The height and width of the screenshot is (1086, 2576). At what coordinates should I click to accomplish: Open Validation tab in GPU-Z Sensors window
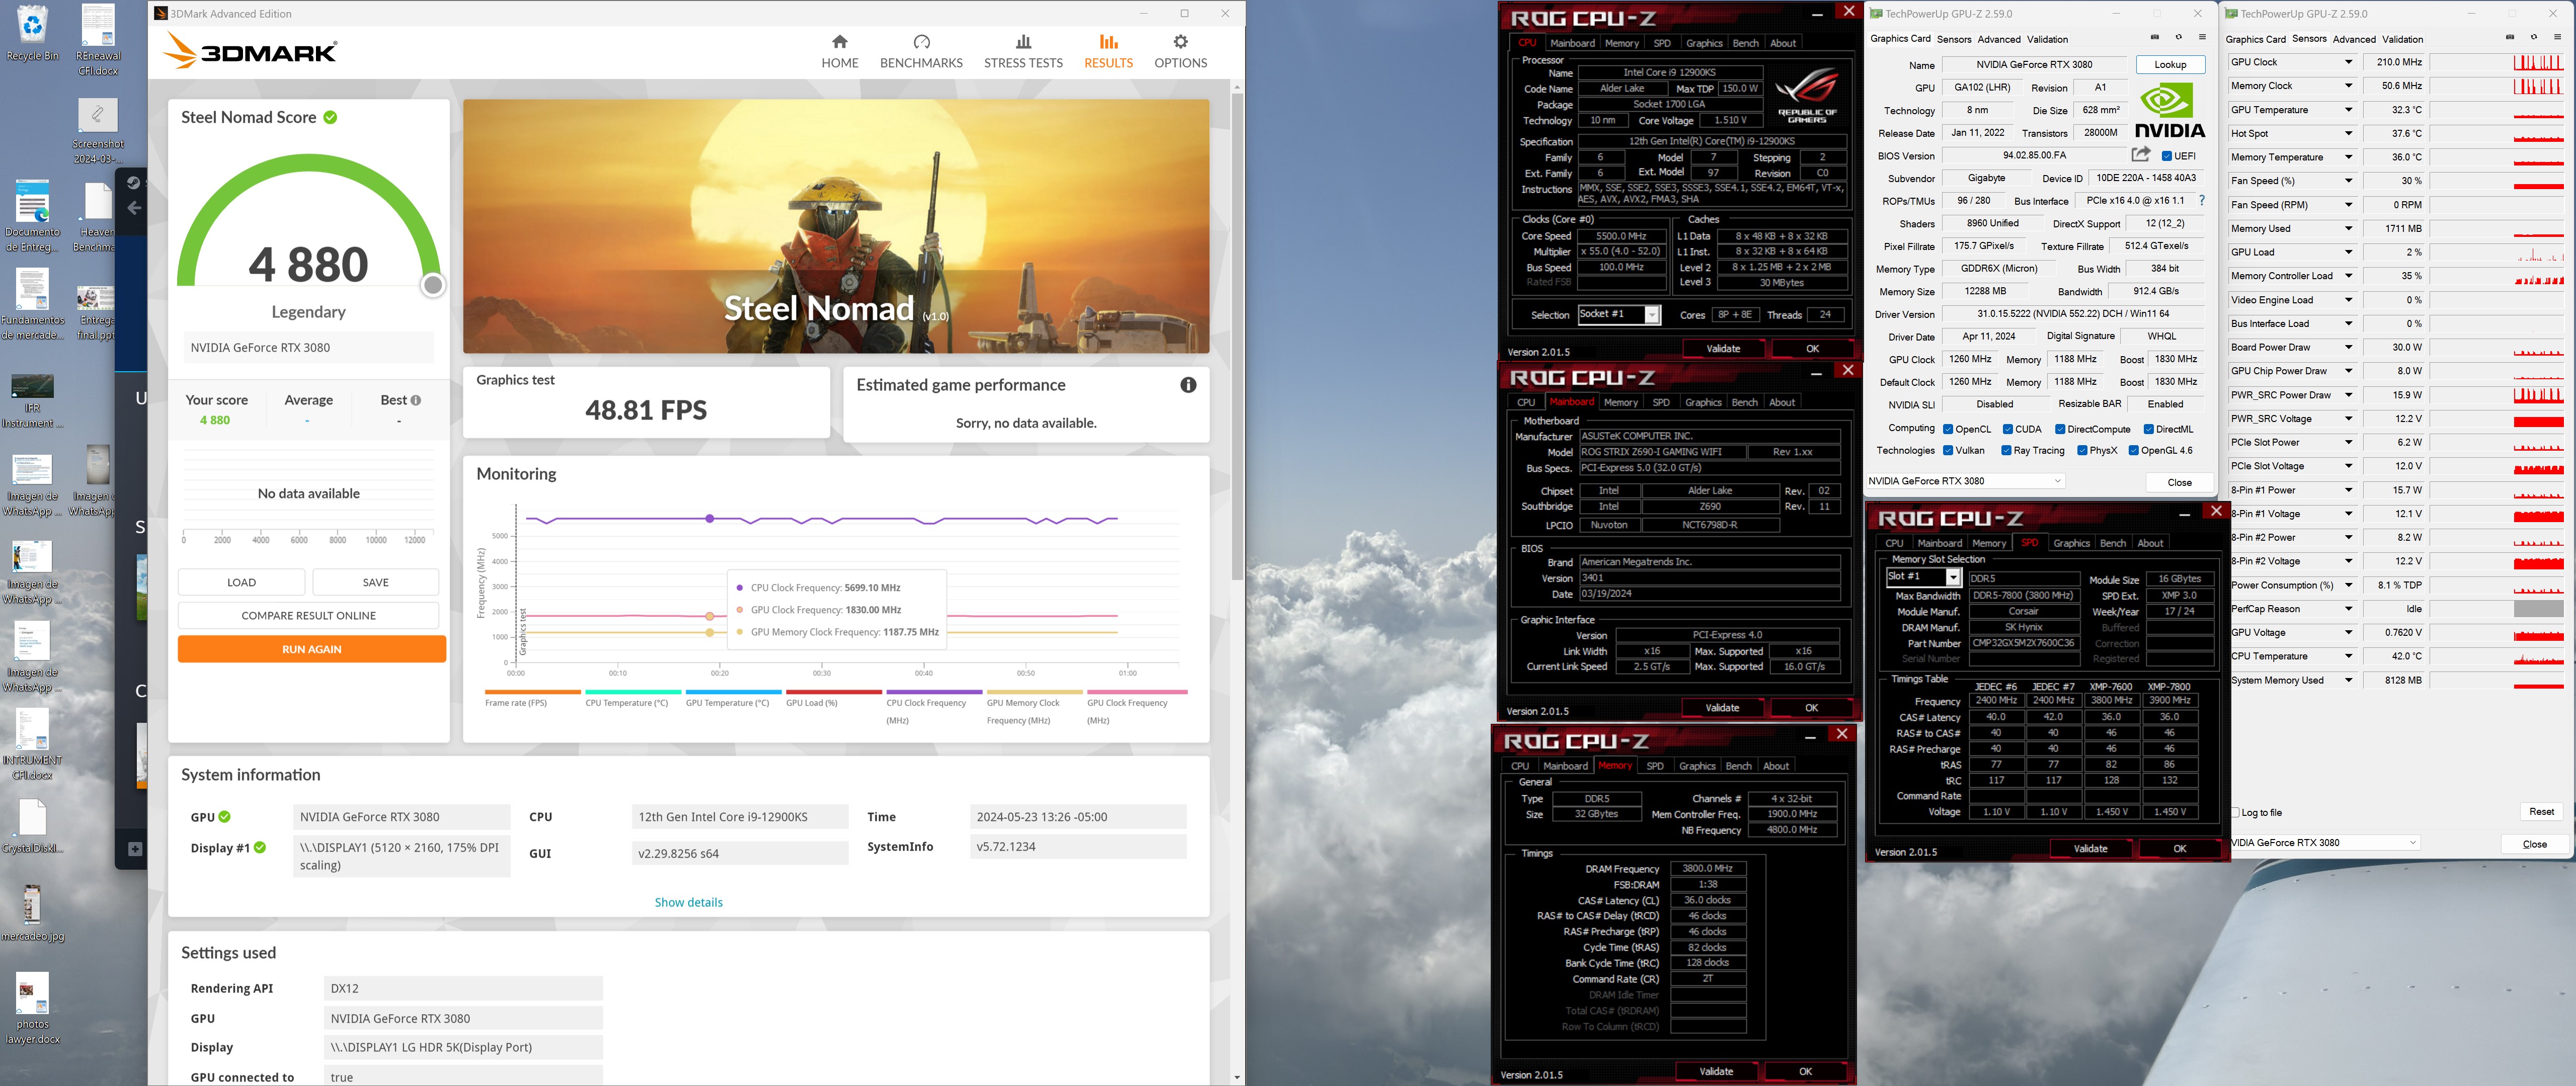pos(2402,39)
